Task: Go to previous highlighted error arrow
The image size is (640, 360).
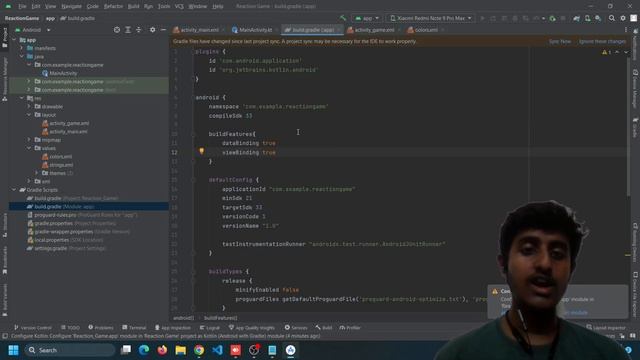Action: (617, 52)
